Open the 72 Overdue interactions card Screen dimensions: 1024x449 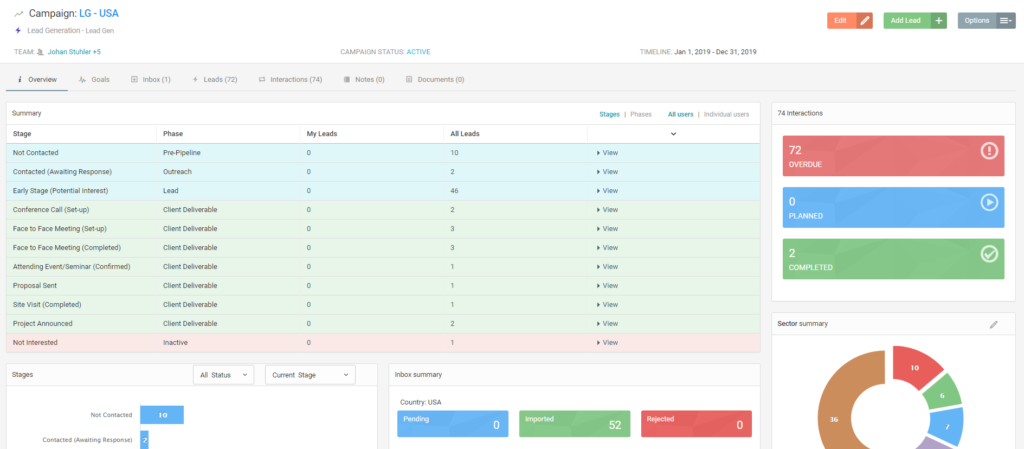point(893,156)
